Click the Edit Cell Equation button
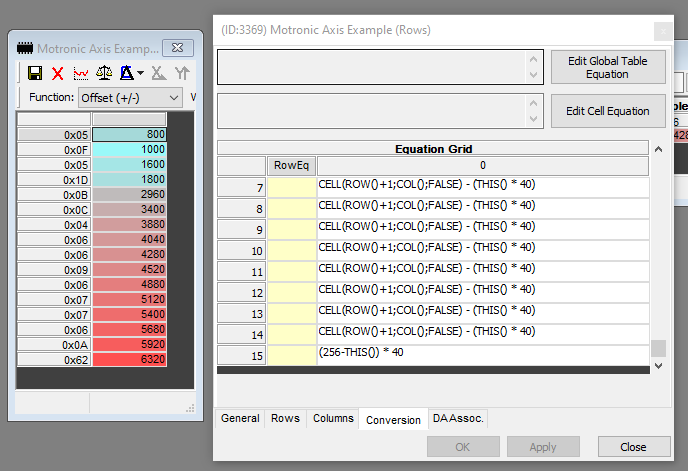Image resolution: width=688 pixels, height=471 pixels. tap(607, 111)
